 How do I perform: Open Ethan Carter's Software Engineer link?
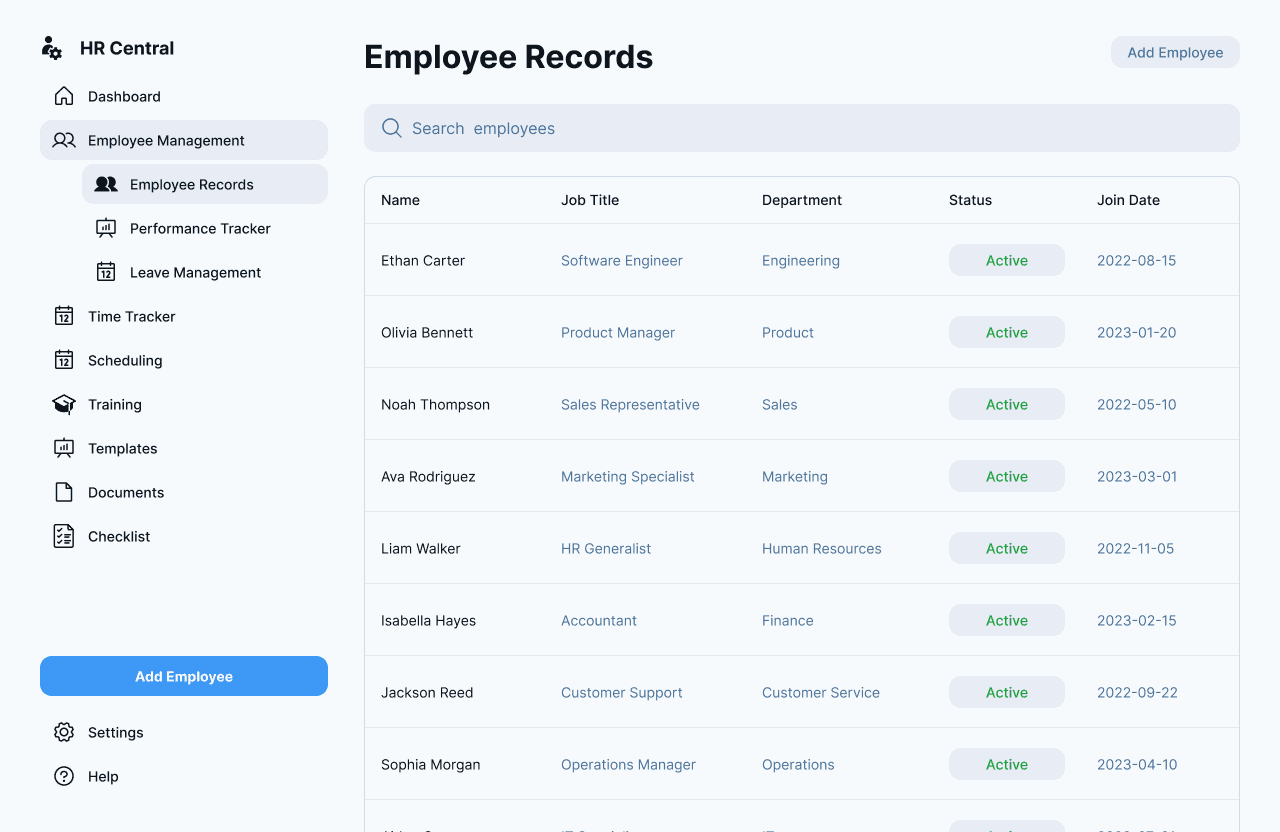pyautogui.click(x=621, y=260)
